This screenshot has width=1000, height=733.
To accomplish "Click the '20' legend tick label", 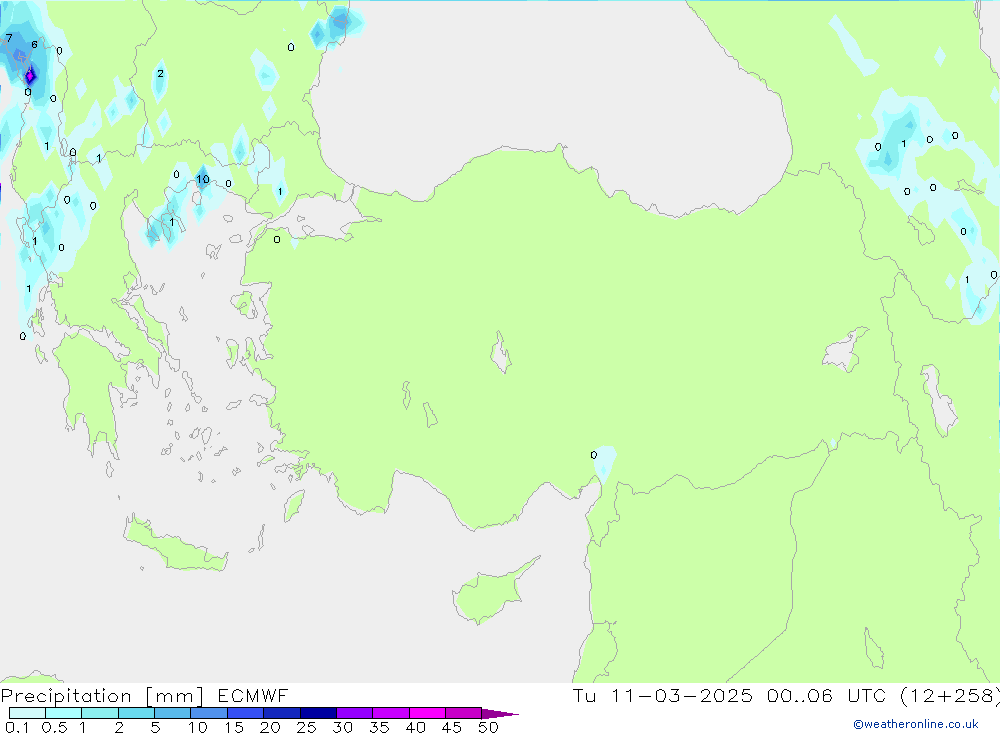I will coord(270,727).
